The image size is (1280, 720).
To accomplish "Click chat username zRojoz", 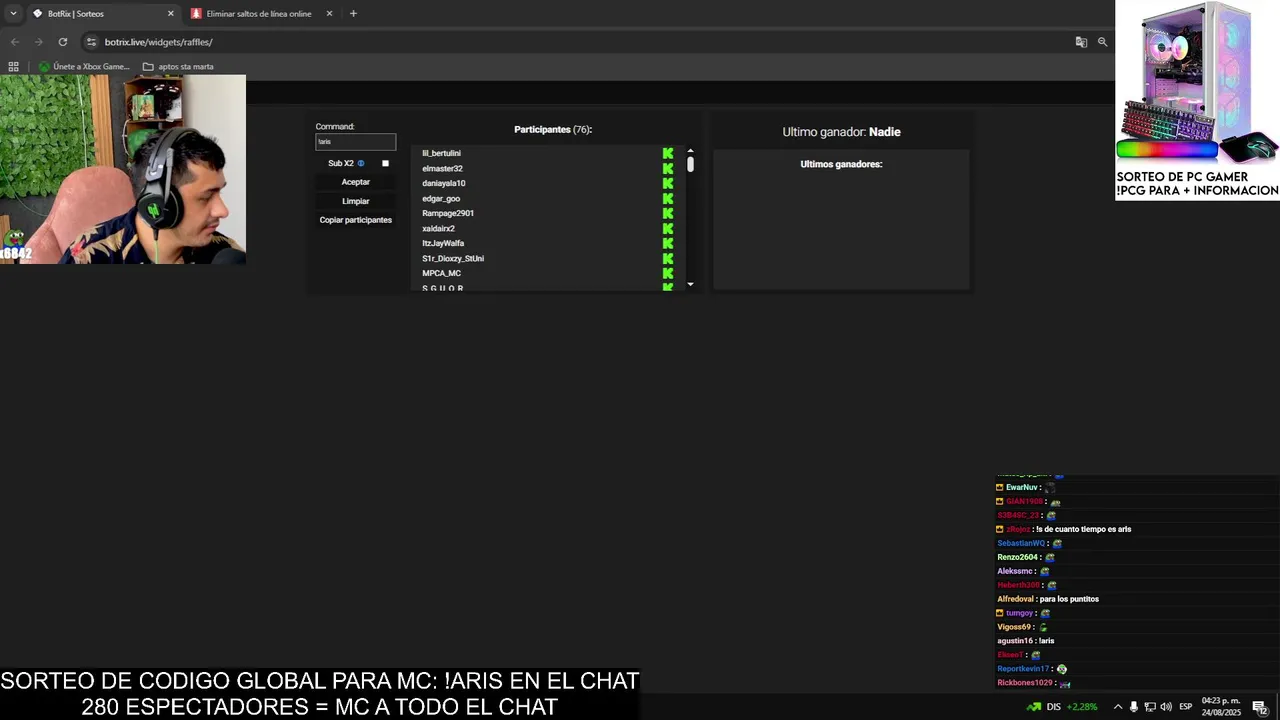I will coord(1017,529).
